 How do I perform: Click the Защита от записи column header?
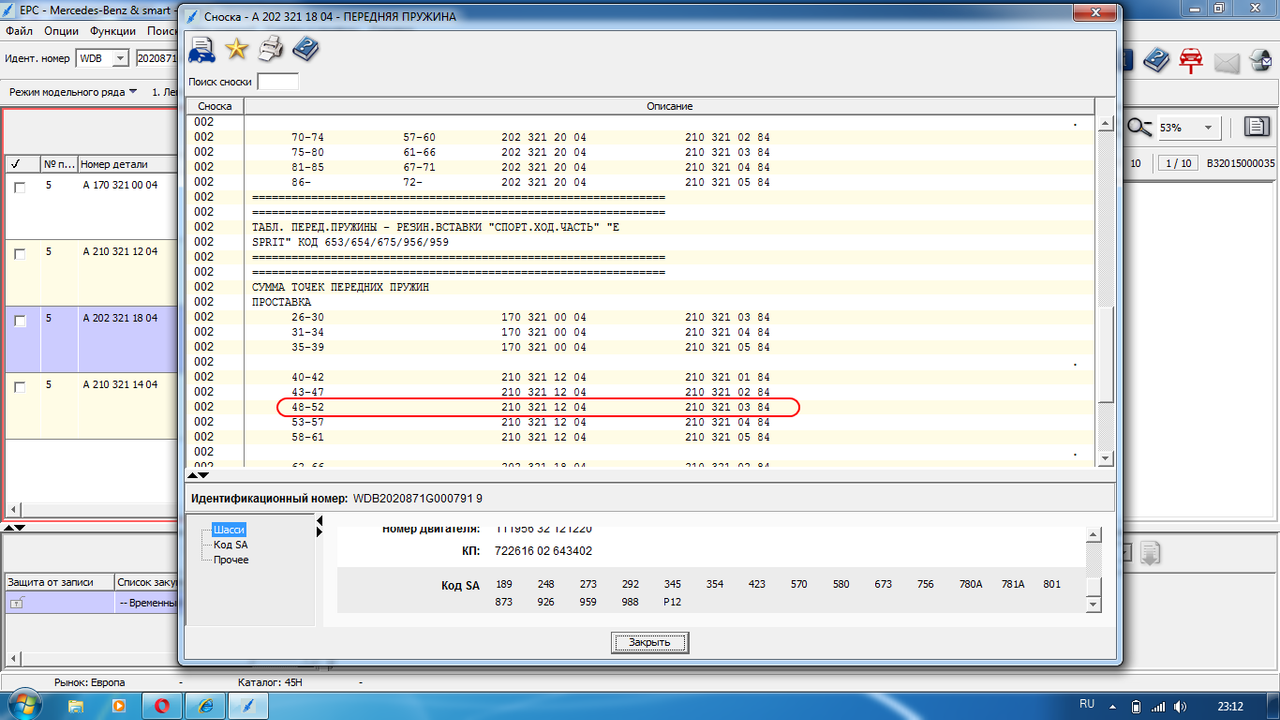click(x=58, y=582)
